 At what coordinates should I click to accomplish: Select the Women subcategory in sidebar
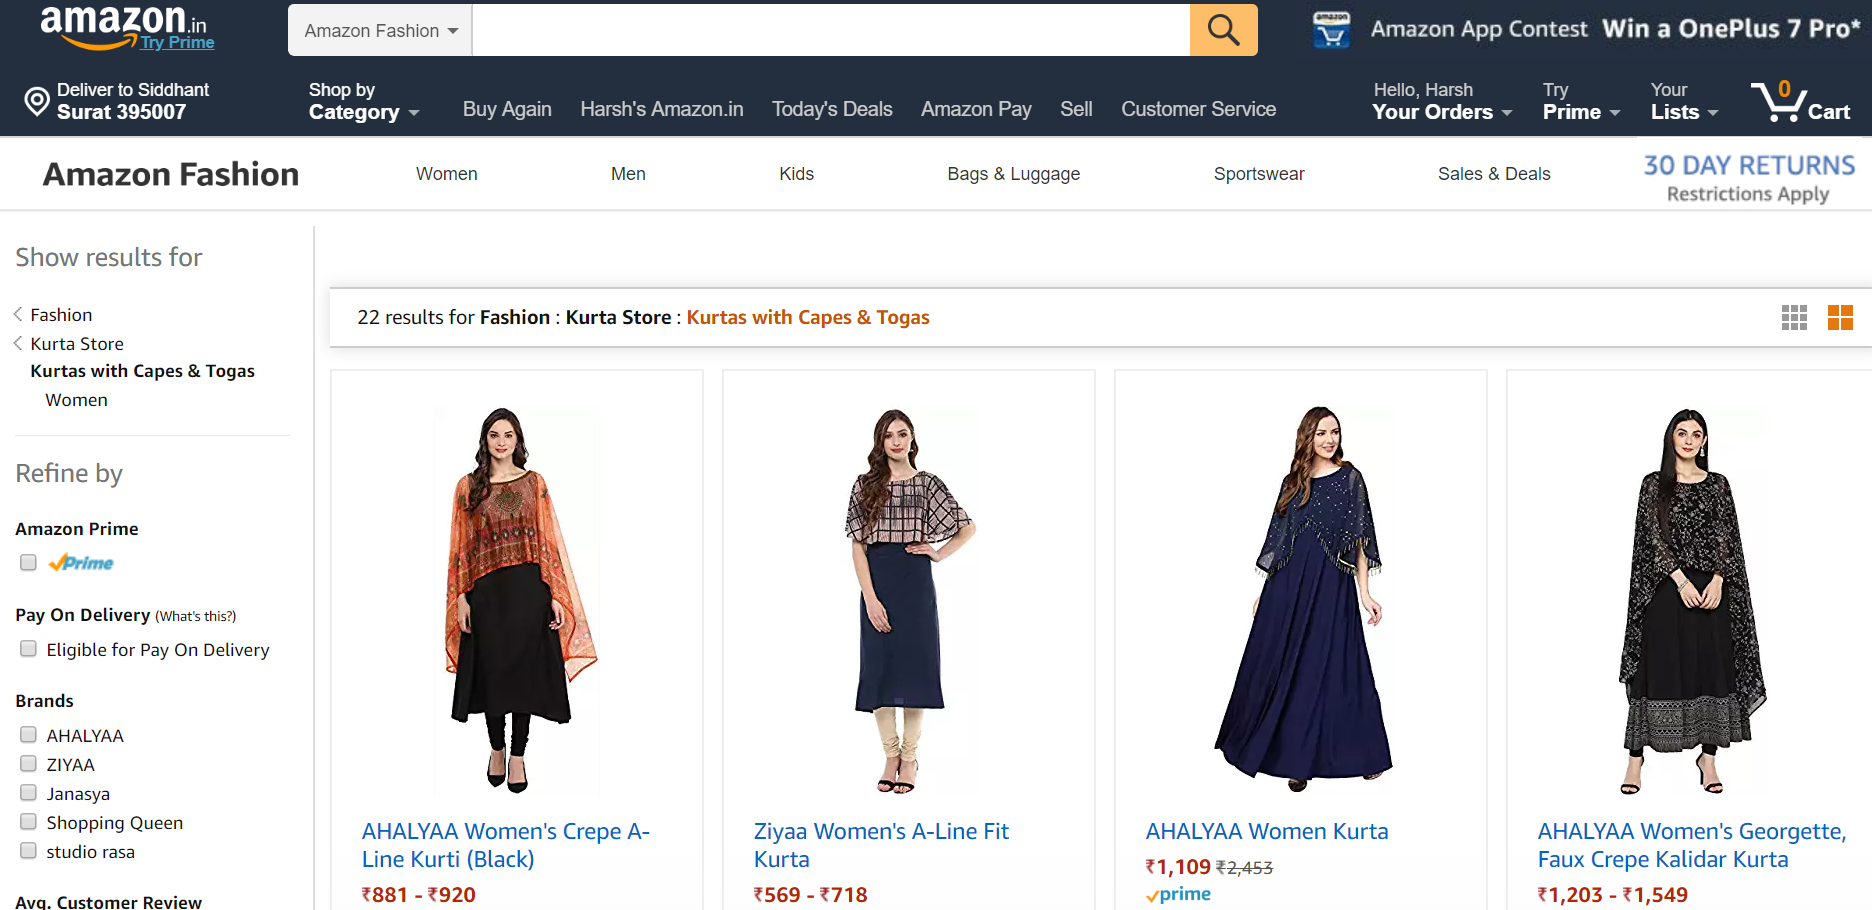point(76,400)
